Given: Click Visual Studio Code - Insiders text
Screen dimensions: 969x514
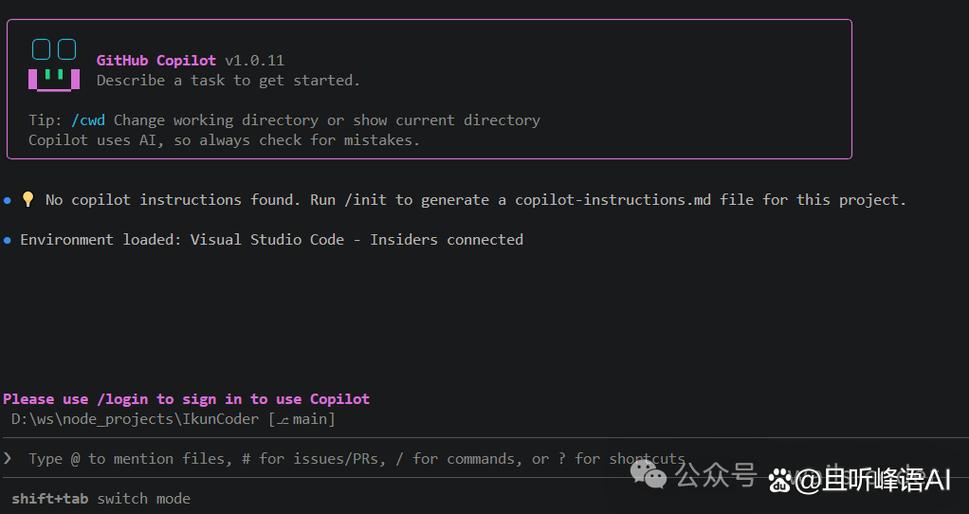Looking at the screenshot, I should 314,240.
